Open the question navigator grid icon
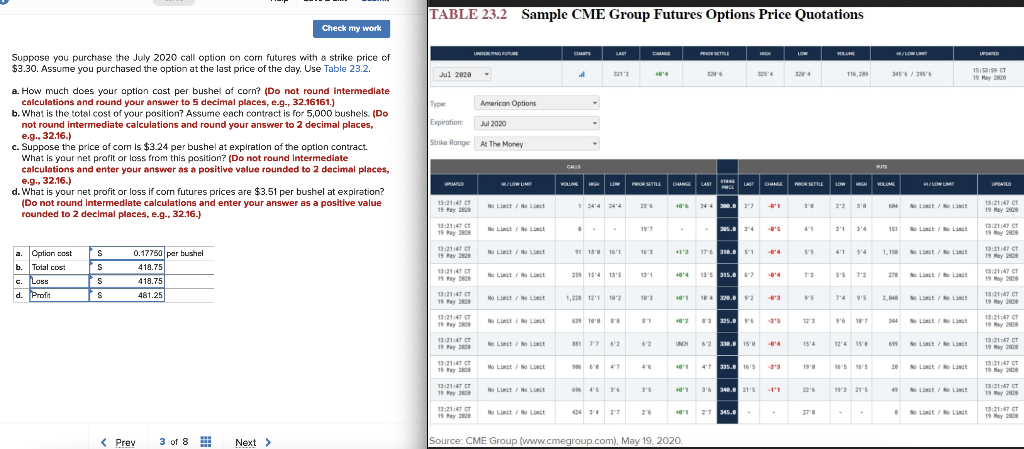The width and height of the screenshot is (1024, 449). [x=204, y=442]
